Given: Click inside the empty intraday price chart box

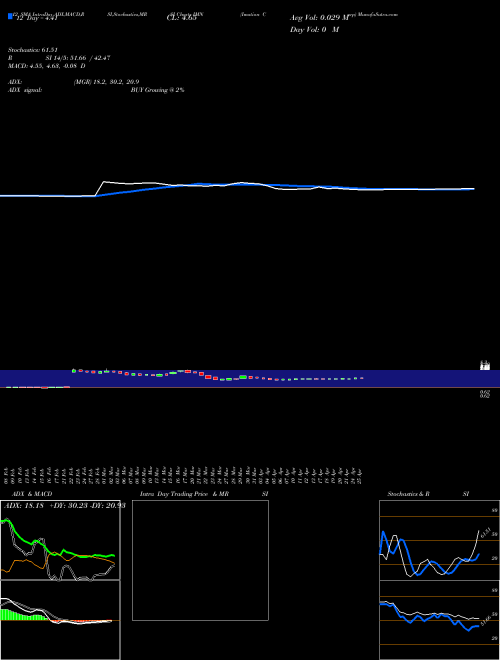Looking at the screenshot, I should 200,560.
